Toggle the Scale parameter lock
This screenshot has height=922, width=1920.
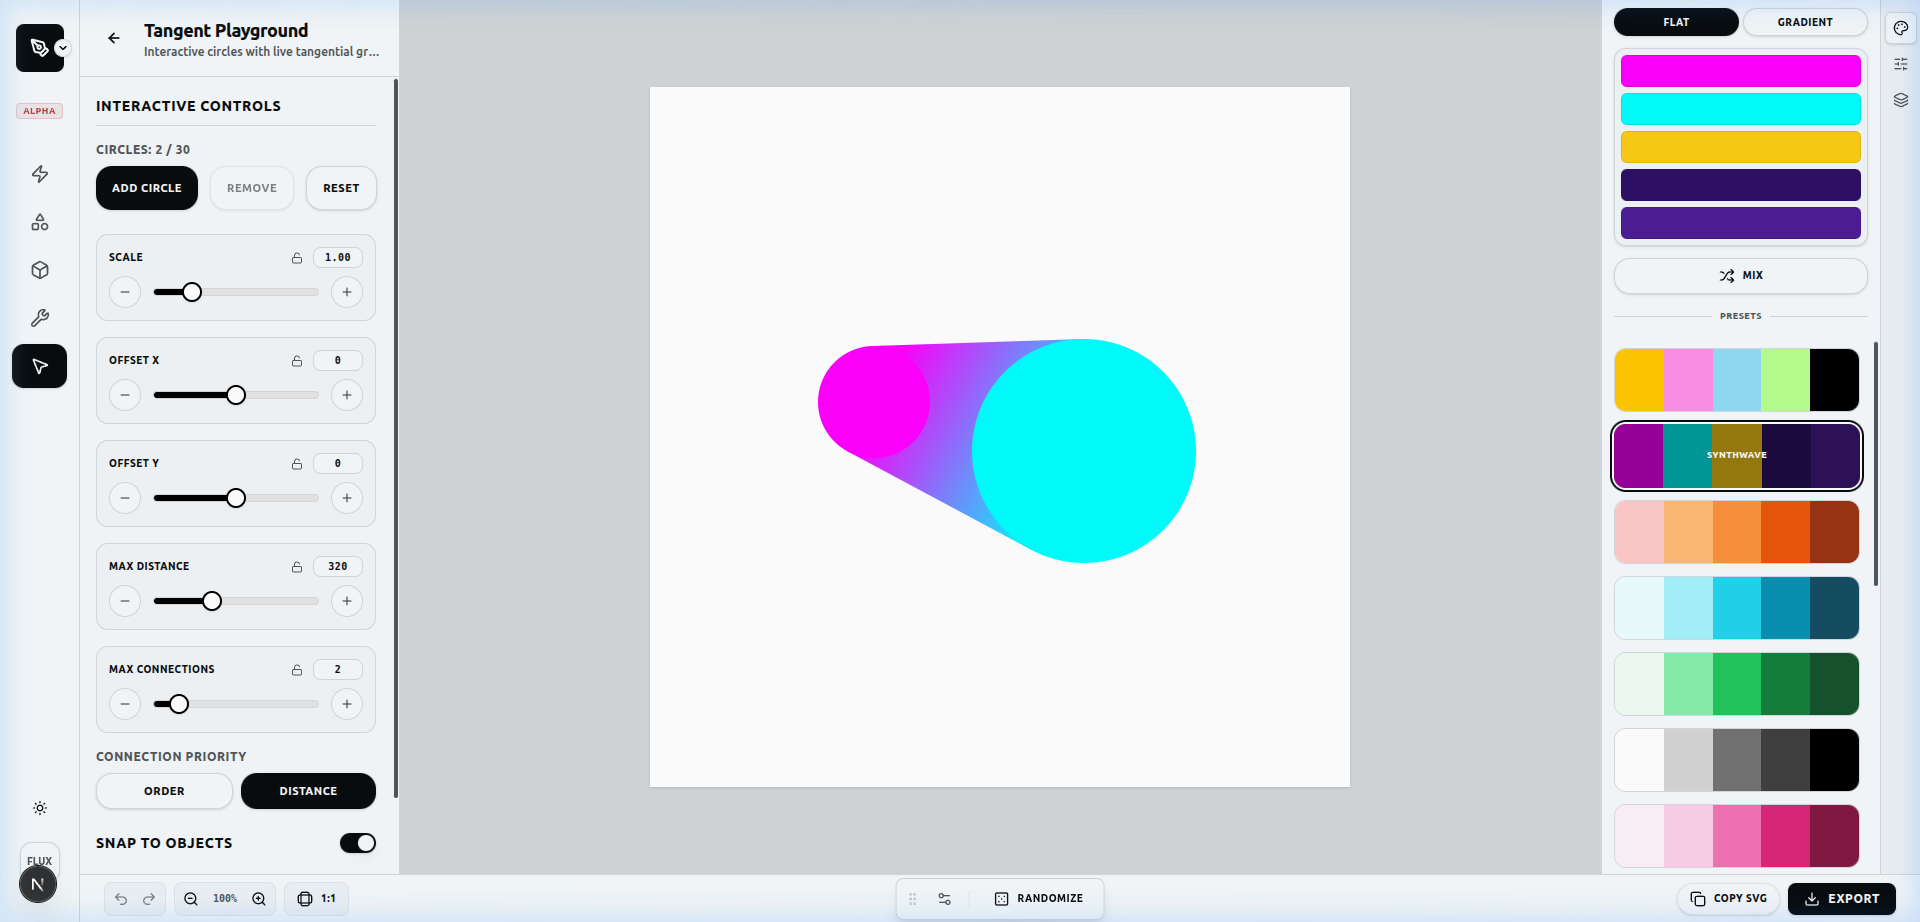(x=297, y=258)
